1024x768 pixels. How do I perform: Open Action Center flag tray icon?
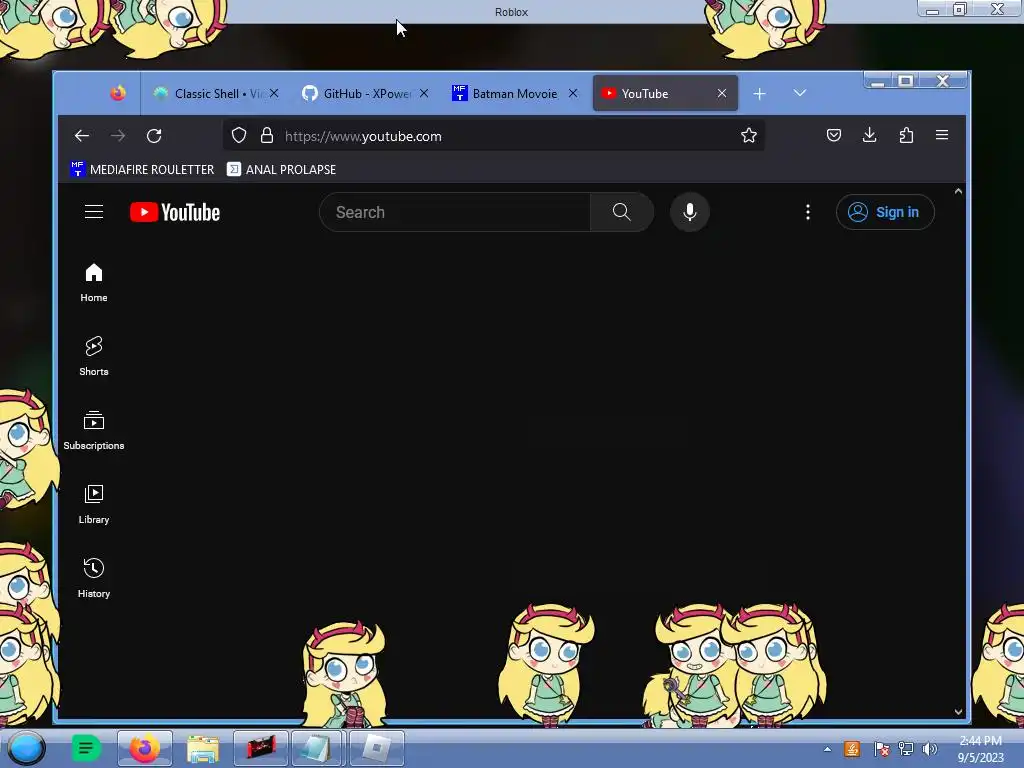click(x=881, y=749)
